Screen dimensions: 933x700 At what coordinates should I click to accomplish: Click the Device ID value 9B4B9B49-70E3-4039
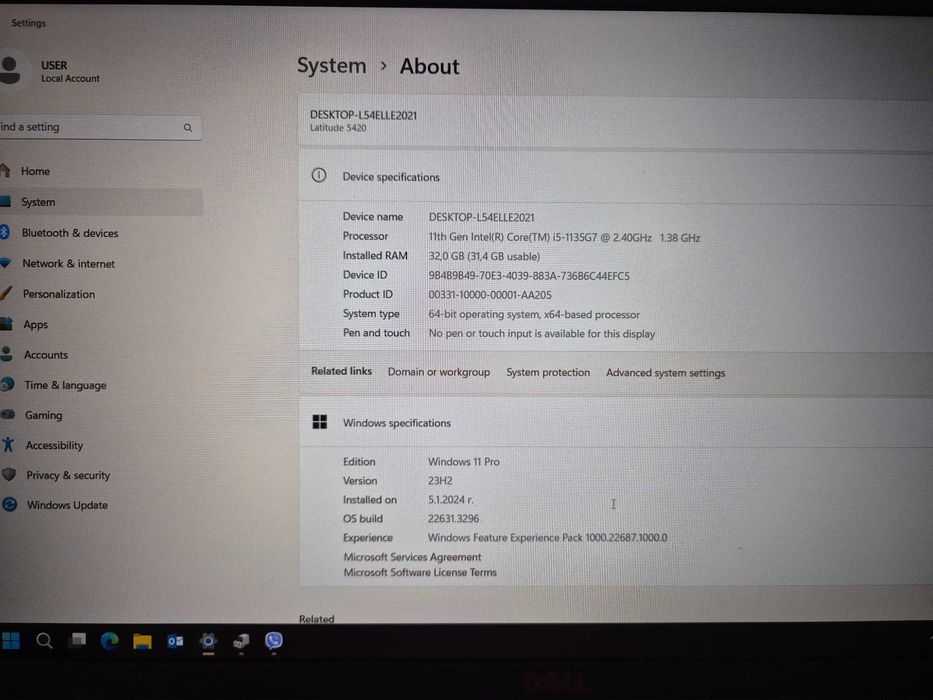click(529, 276)
